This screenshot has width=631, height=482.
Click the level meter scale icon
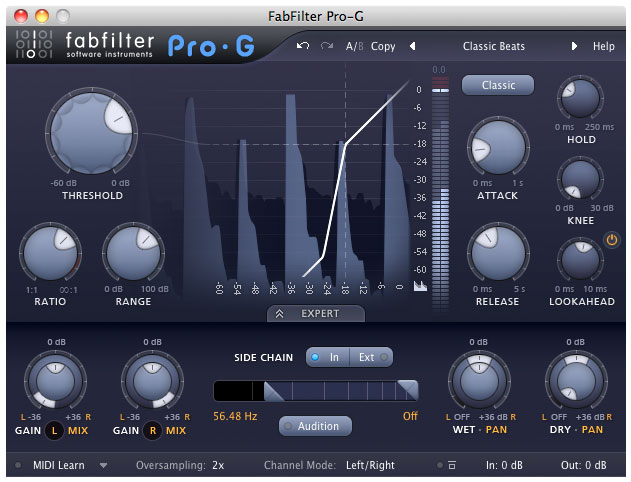pyautogui.click(x=420, y=285)
